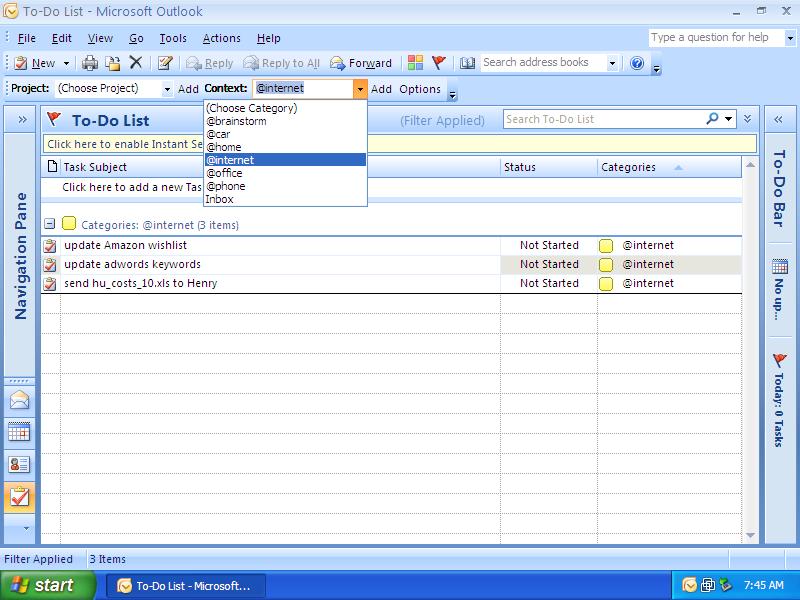Click the Forward button
Image resolution: width=800 pixels, height=600 pixels.
361,63
